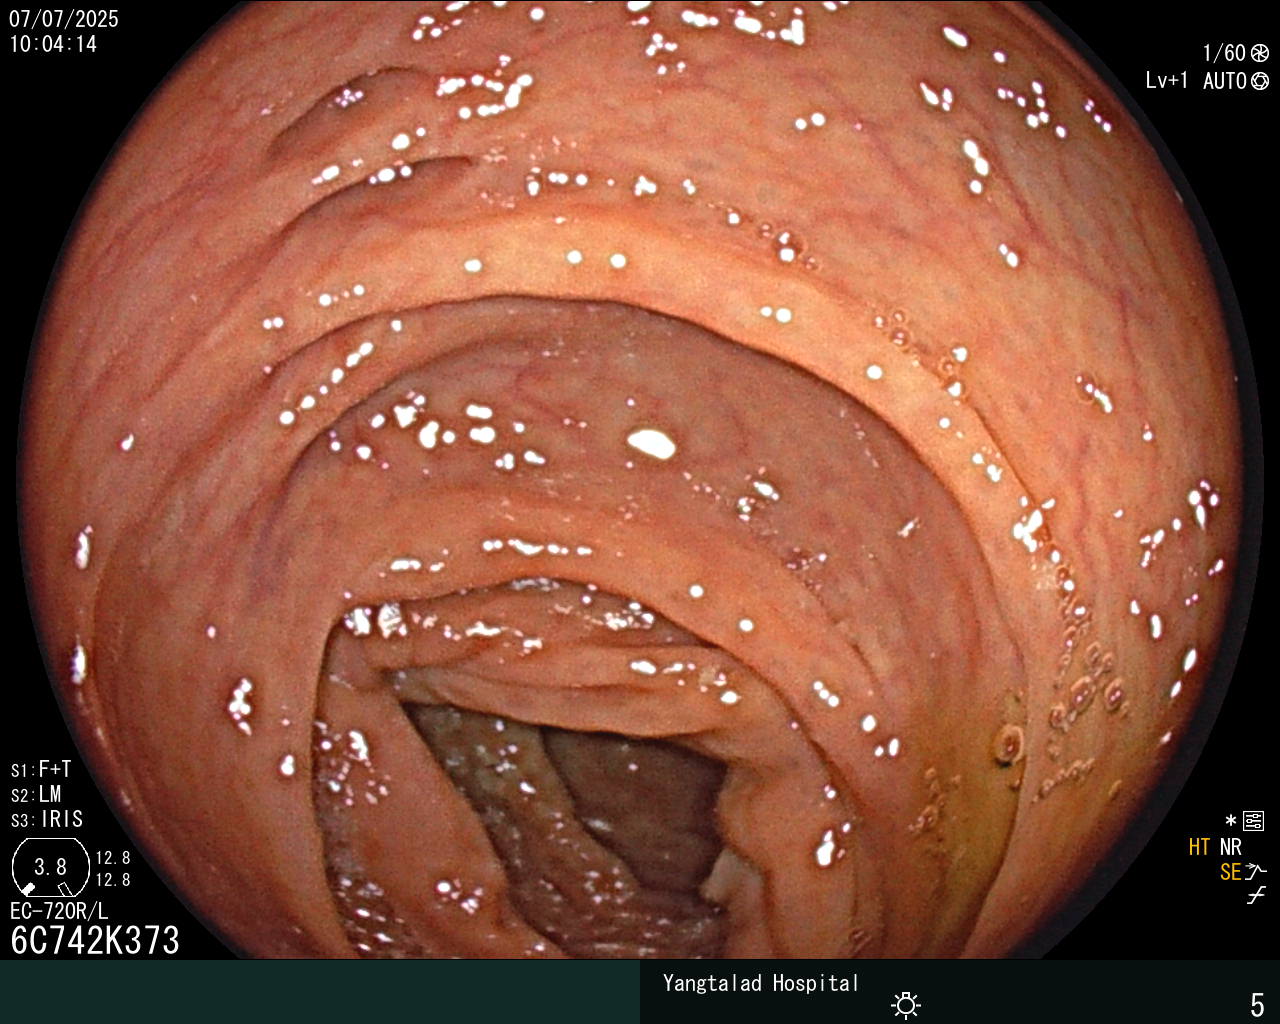Click the S1: F+T switch assignment
The width and height of the screenshot is (1280, 1024).
(41, 769)
